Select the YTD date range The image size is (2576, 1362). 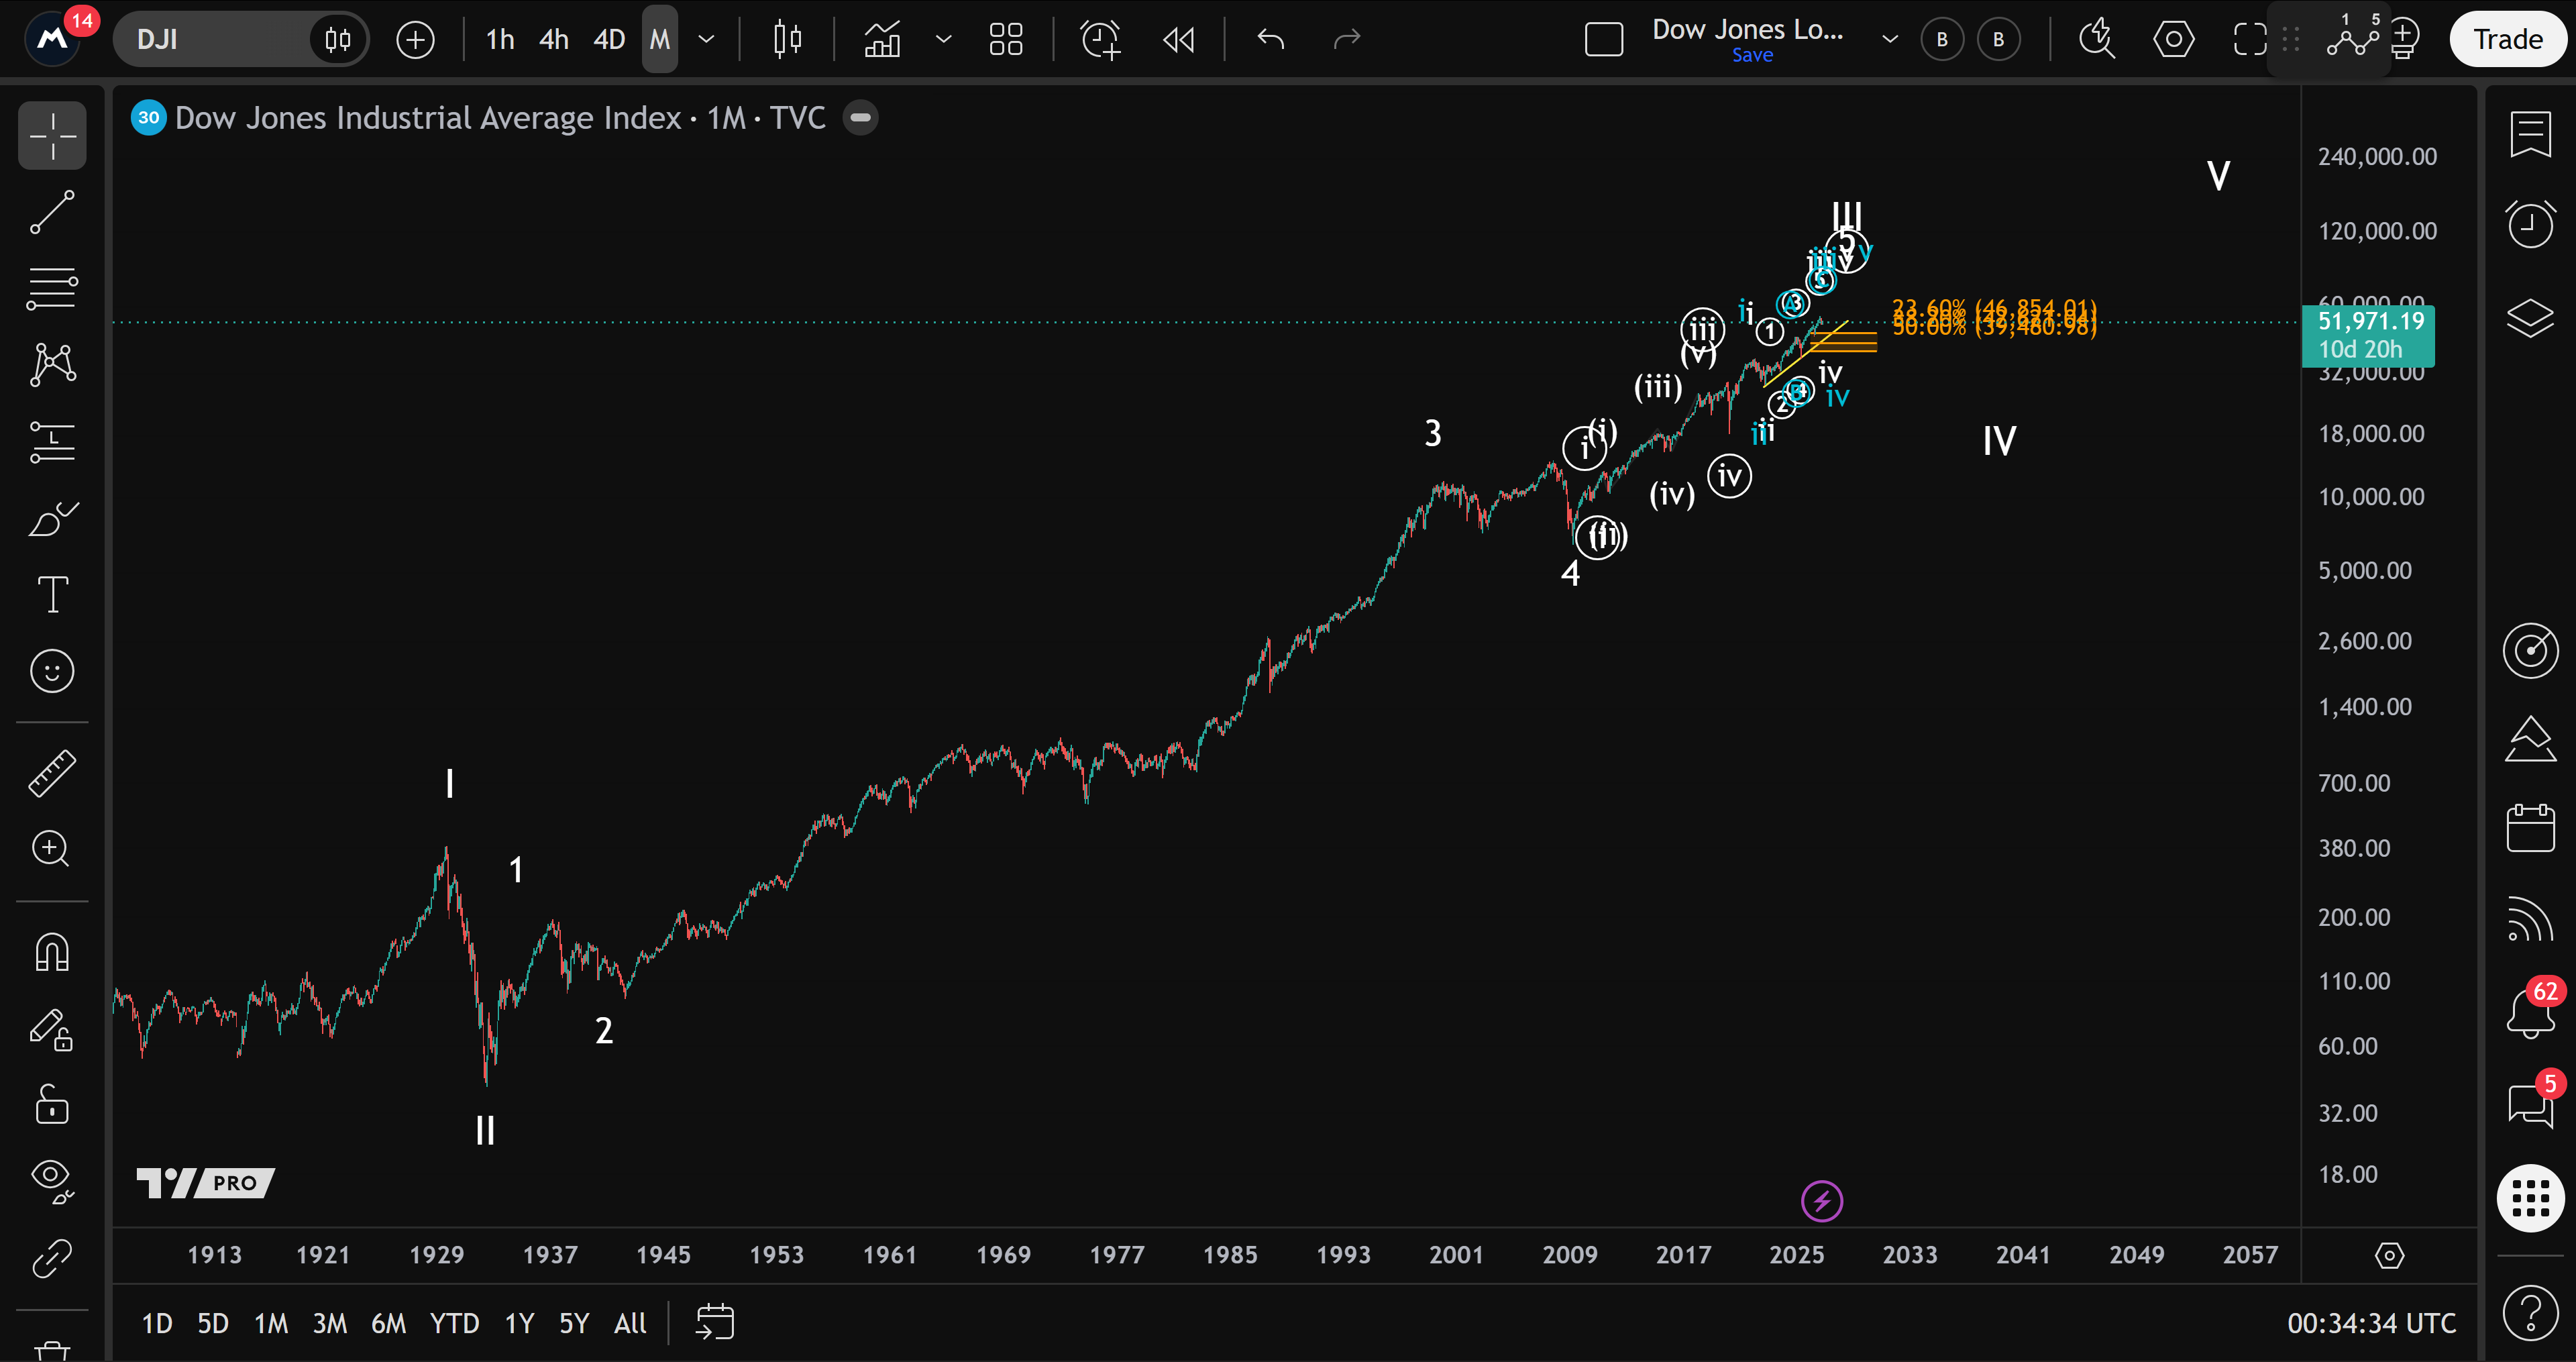click(x=454, y=1324)
